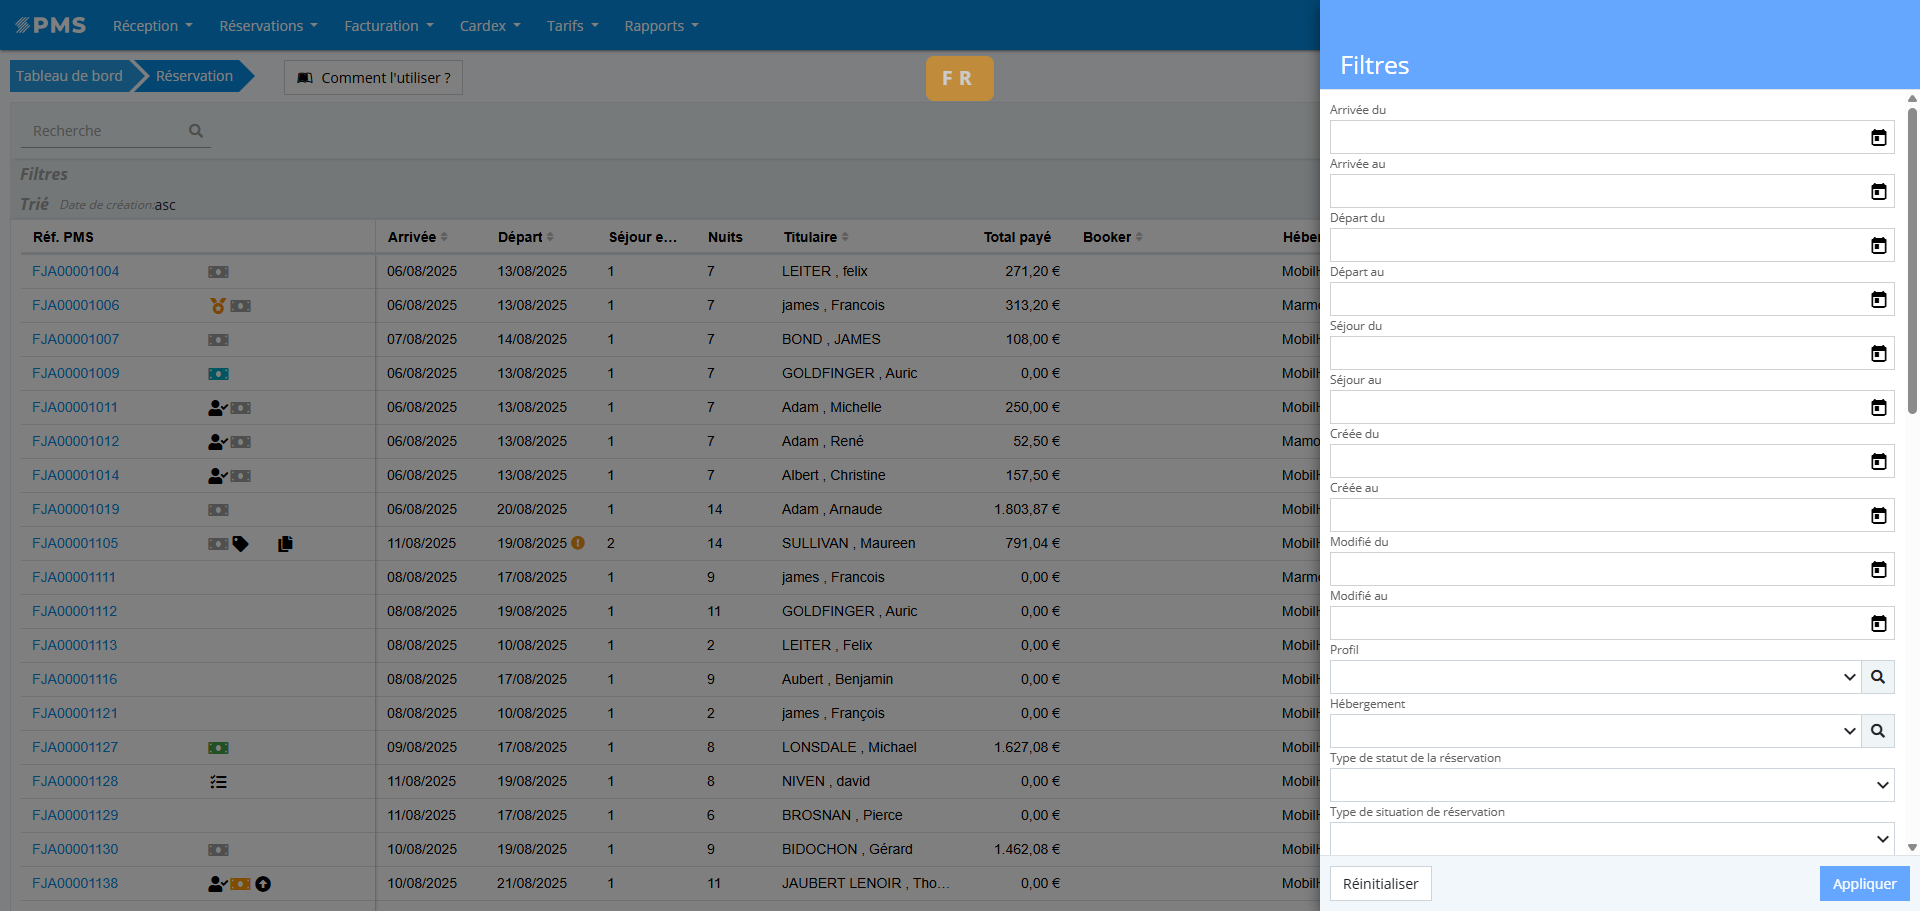Expand the Hébergement dropdown
The height and width of the screenshot is (911, 1920).
coord(1848,731)
